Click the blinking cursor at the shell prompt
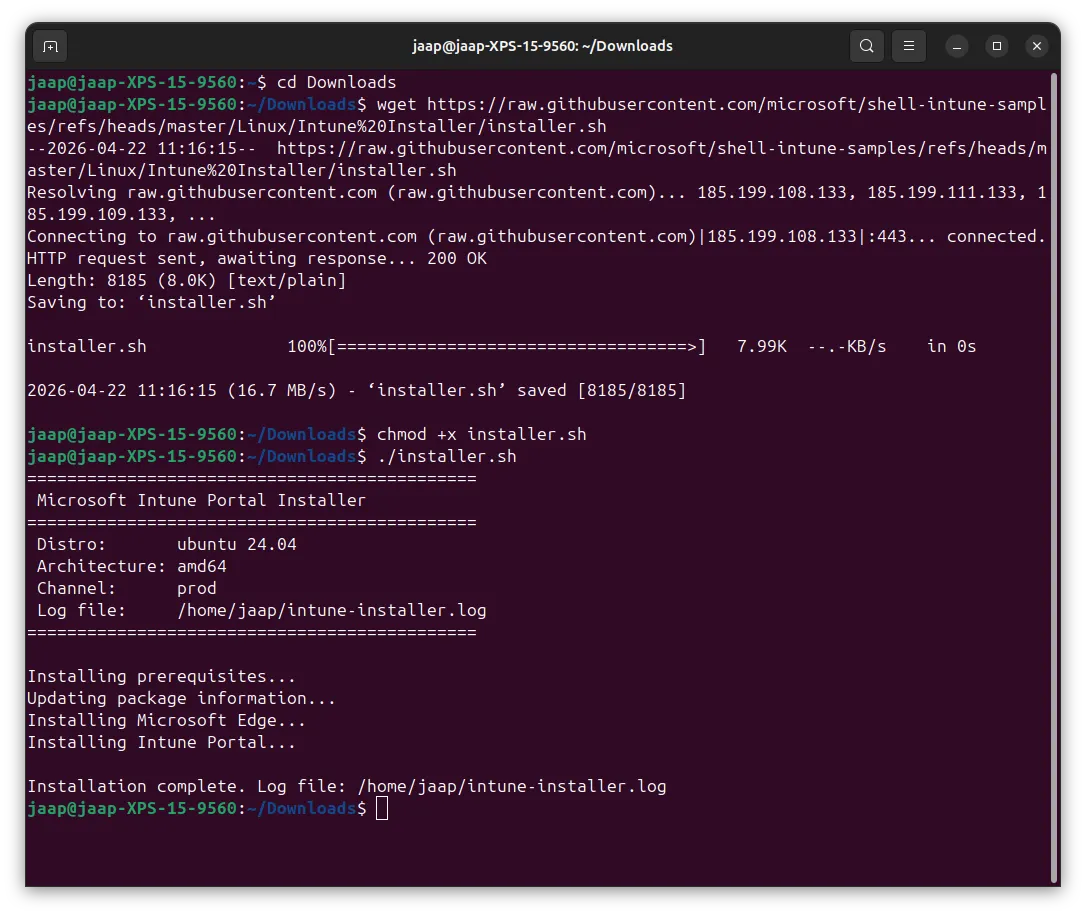The image size is (1086, 915). [x=381, y=808]
